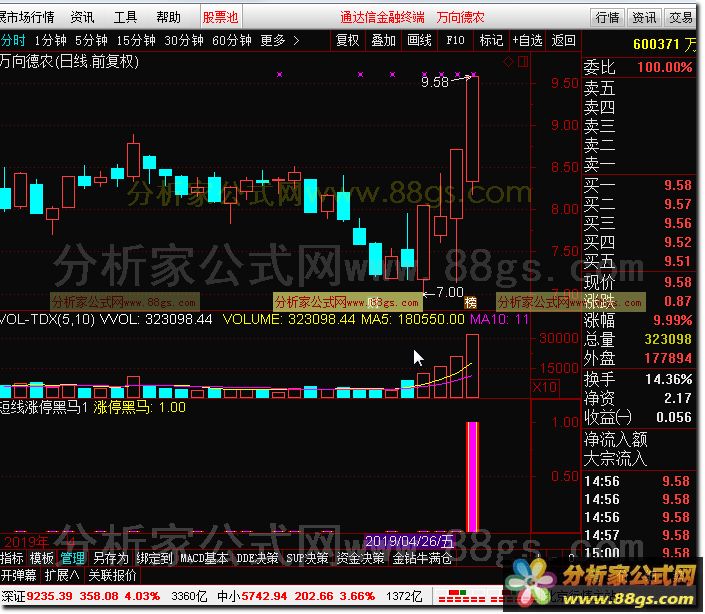Click the 关联报价 button

(112, 575)
